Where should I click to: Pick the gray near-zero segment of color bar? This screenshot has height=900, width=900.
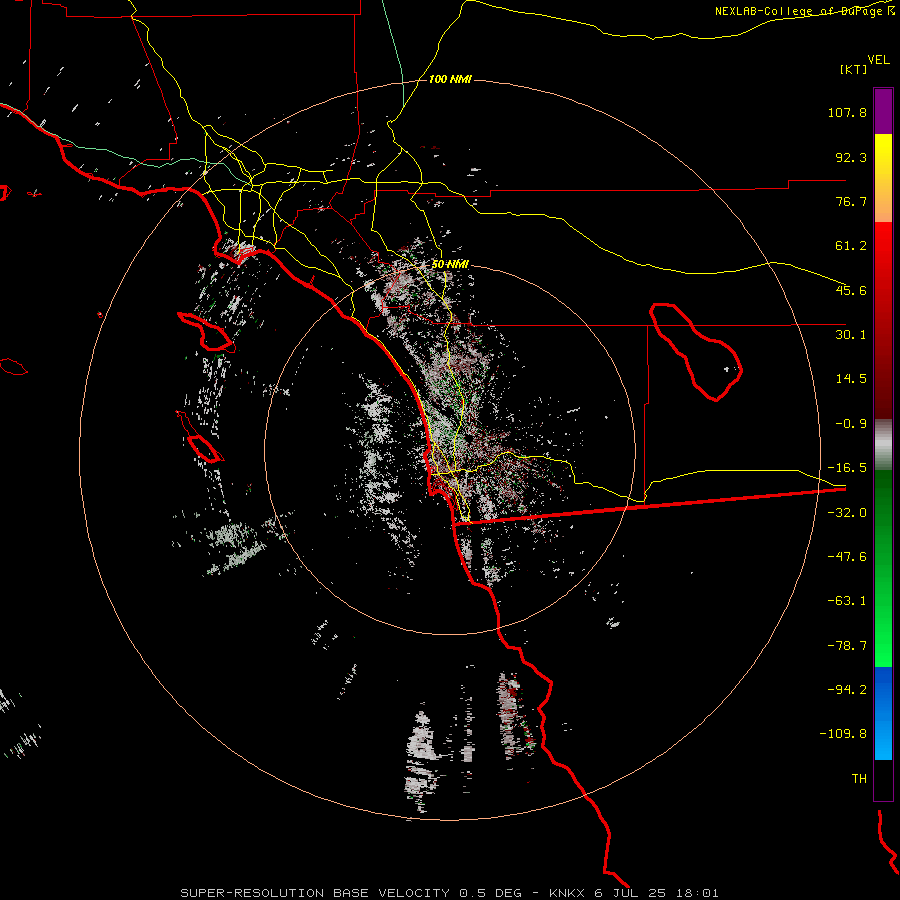883,445
